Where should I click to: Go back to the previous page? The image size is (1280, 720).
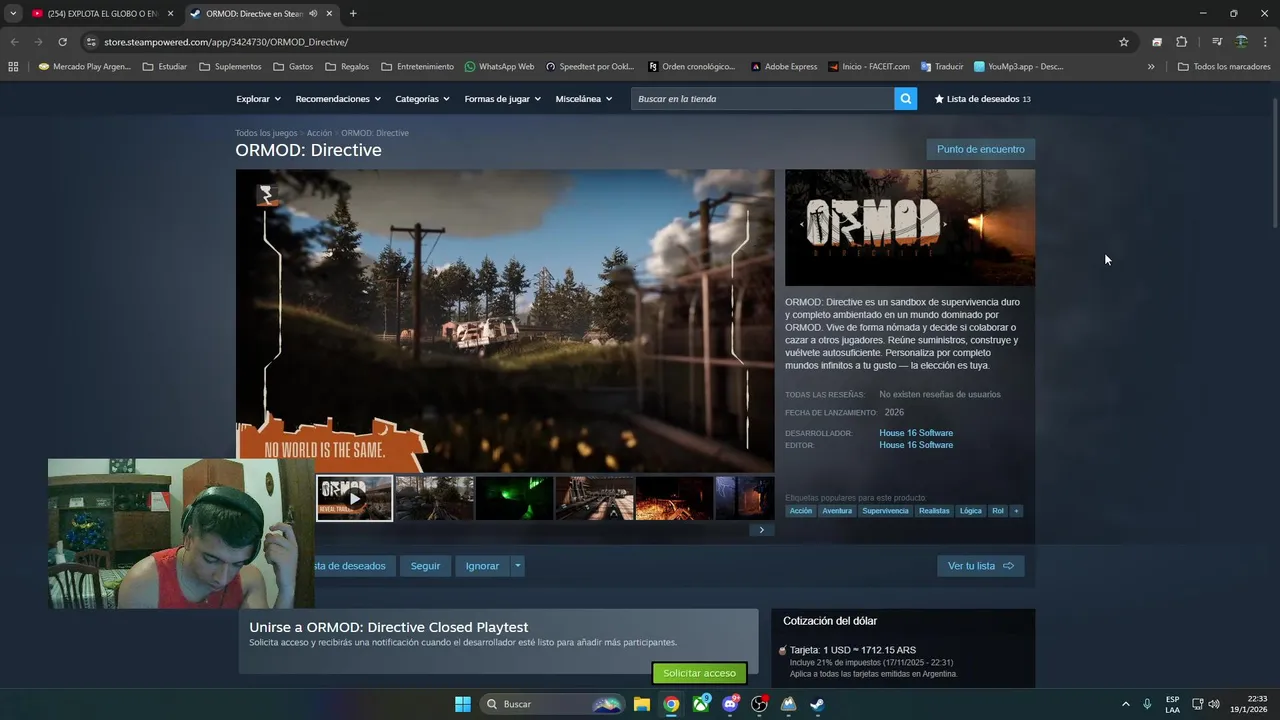pyautogui.click(x=14, y=42)
